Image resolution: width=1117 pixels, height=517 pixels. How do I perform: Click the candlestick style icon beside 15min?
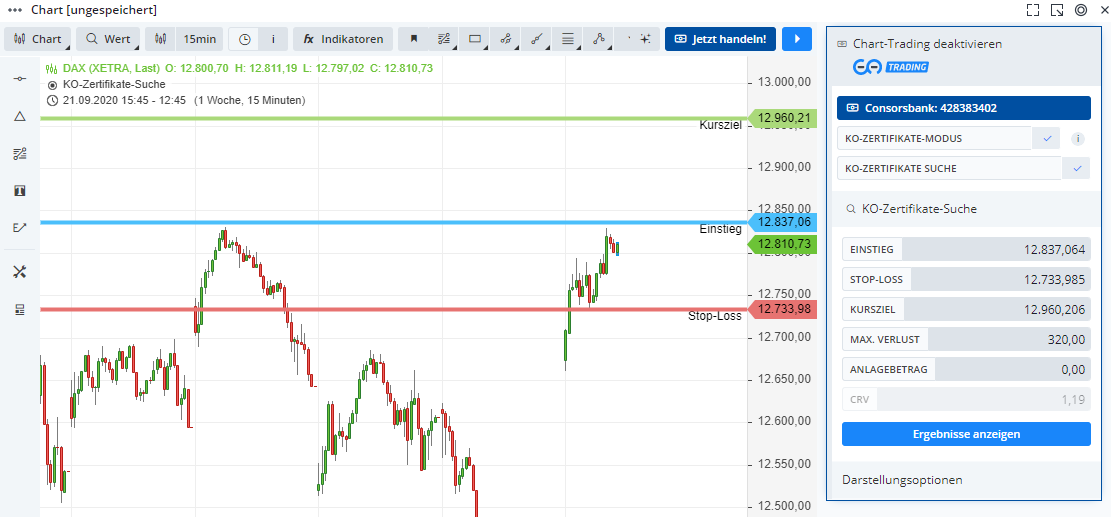160,39
